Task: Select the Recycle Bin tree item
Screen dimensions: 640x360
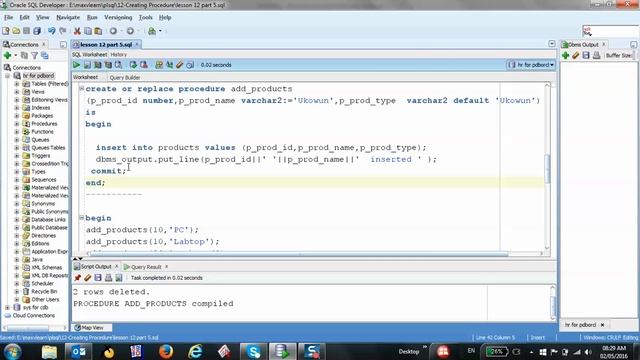Action: [x=44, y=292]
